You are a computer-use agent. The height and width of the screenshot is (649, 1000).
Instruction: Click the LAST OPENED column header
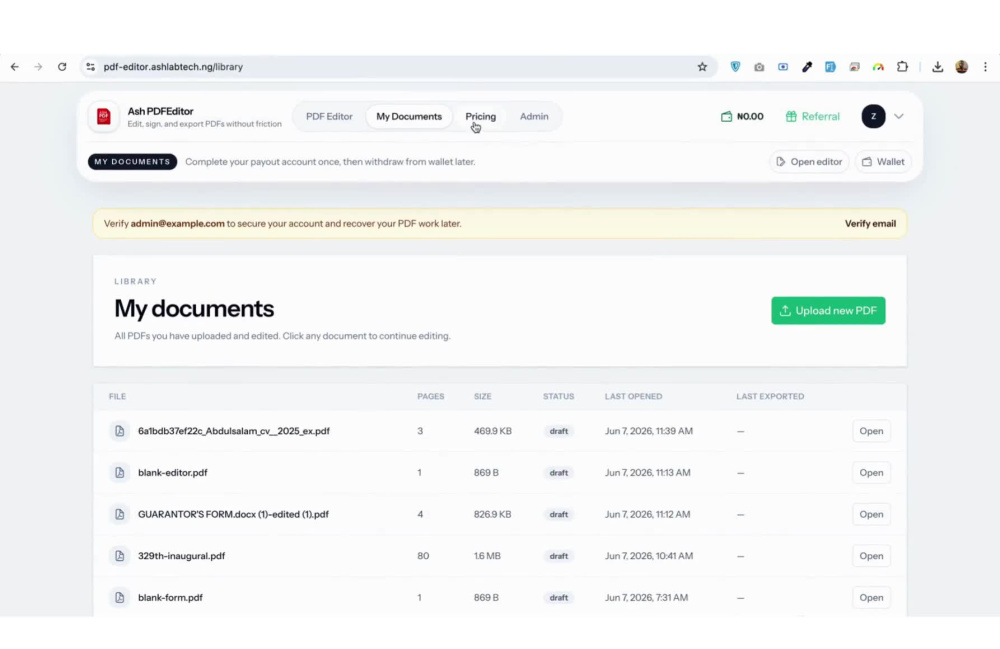633,397
